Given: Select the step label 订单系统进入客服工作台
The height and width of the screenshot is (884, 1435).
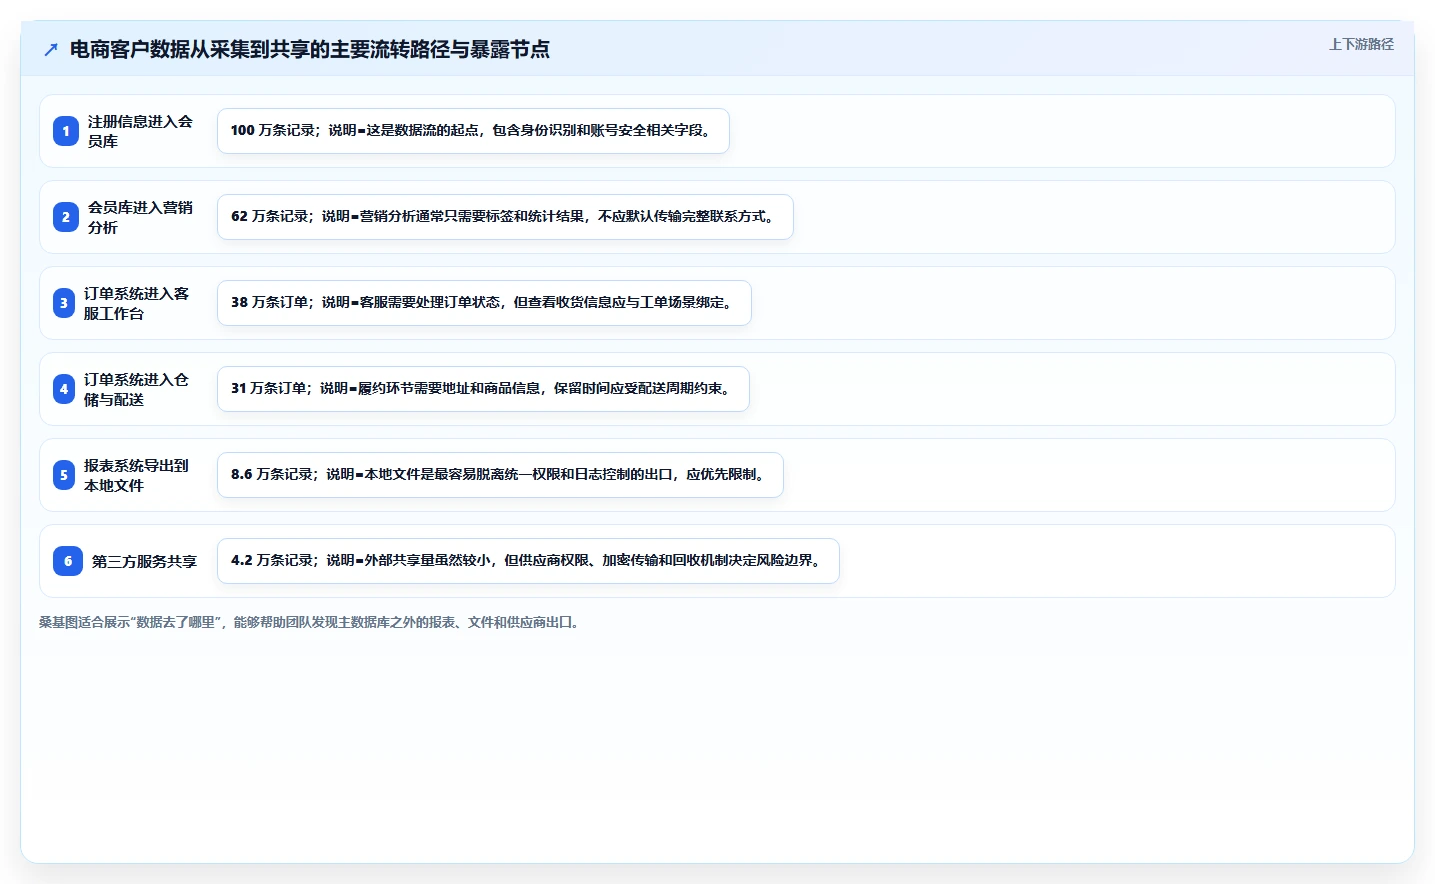Looking at the screenshot, I should coord(137,303).
